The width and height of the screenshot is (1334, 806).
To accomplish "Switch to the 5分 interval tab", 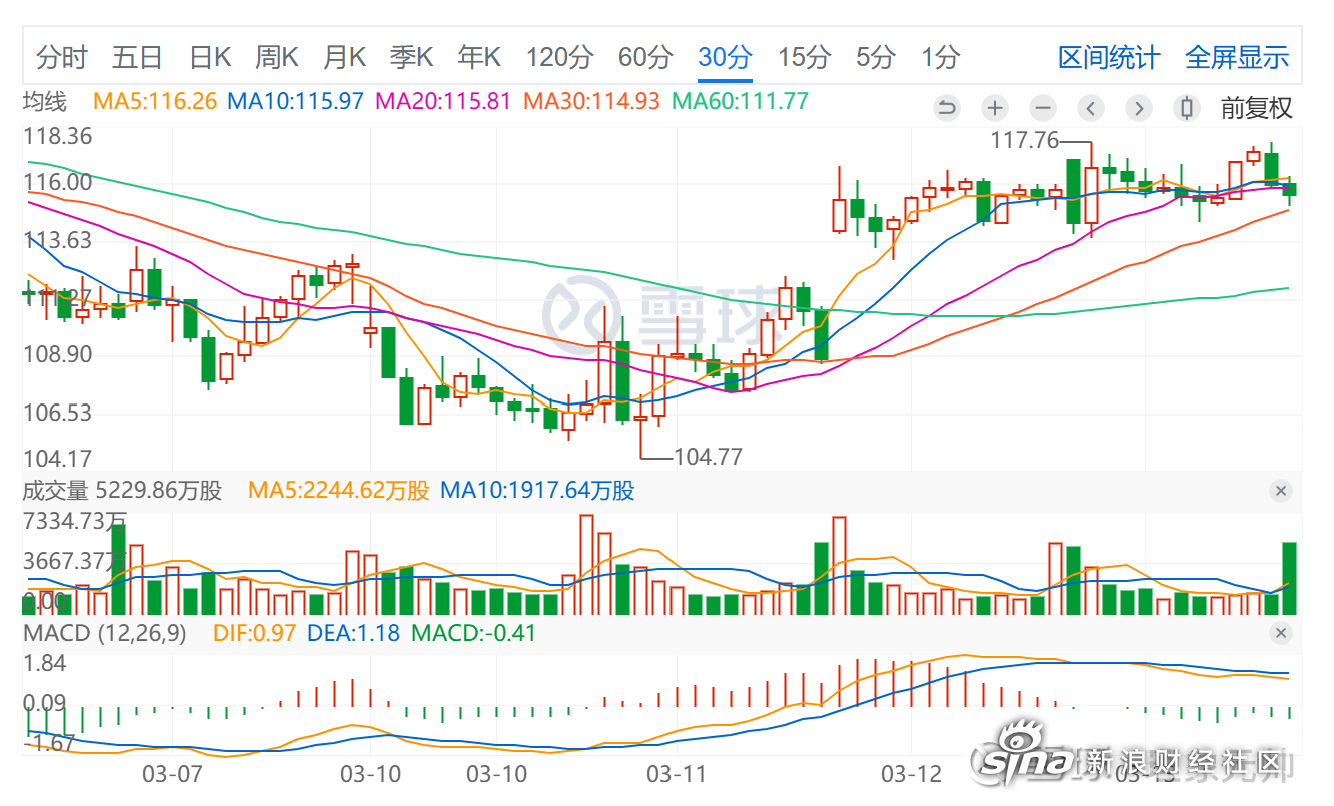I will pyautogui.click(x=875, y=57).
